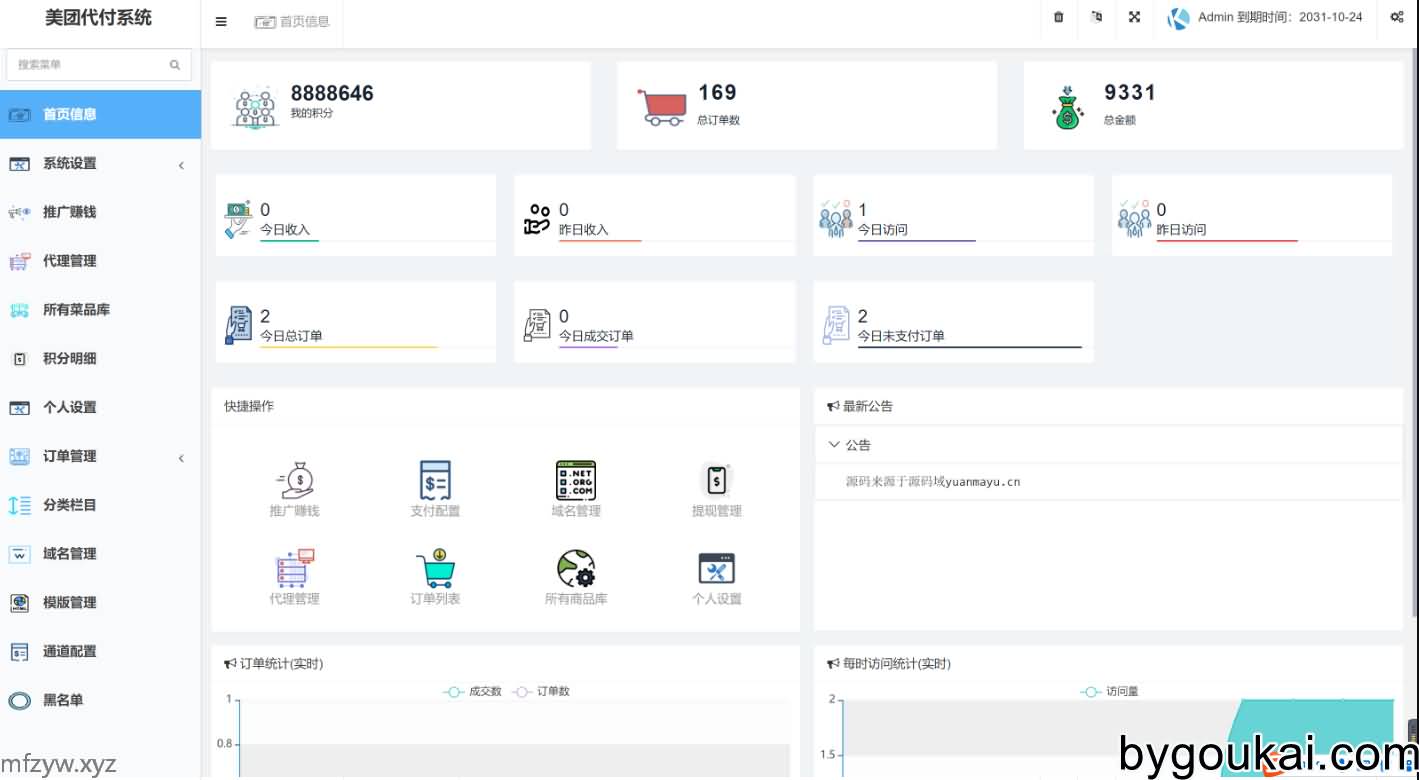Click the 搜索菜单 search input field
This screenshot has height=780, width=1419.
point(90,65)
